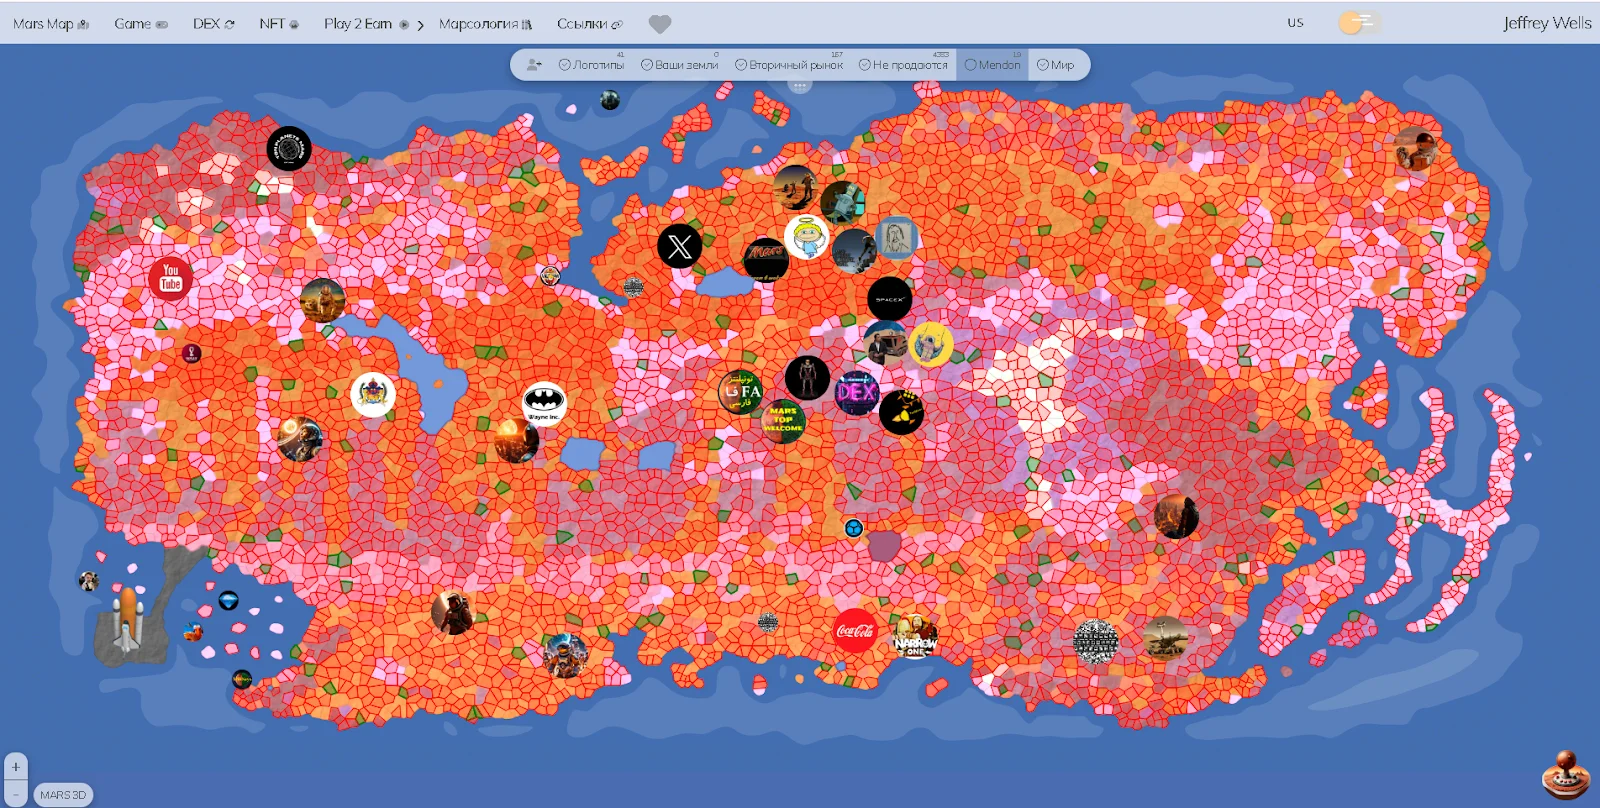Open the US language selector
1600x808 pixels.
click(x=1295, y=23)
